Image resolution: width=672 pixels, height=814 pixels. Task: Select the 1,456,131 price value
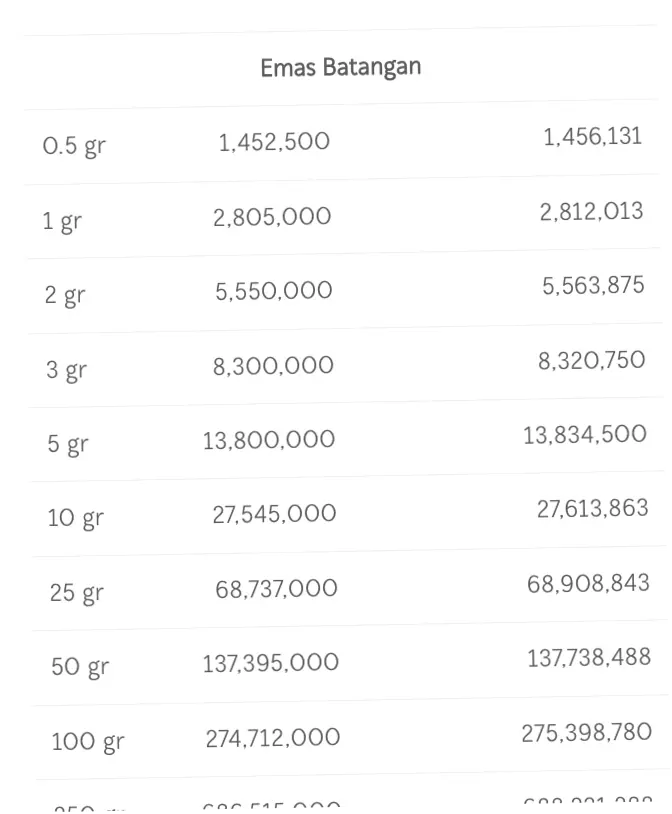[x=593, y=137]
